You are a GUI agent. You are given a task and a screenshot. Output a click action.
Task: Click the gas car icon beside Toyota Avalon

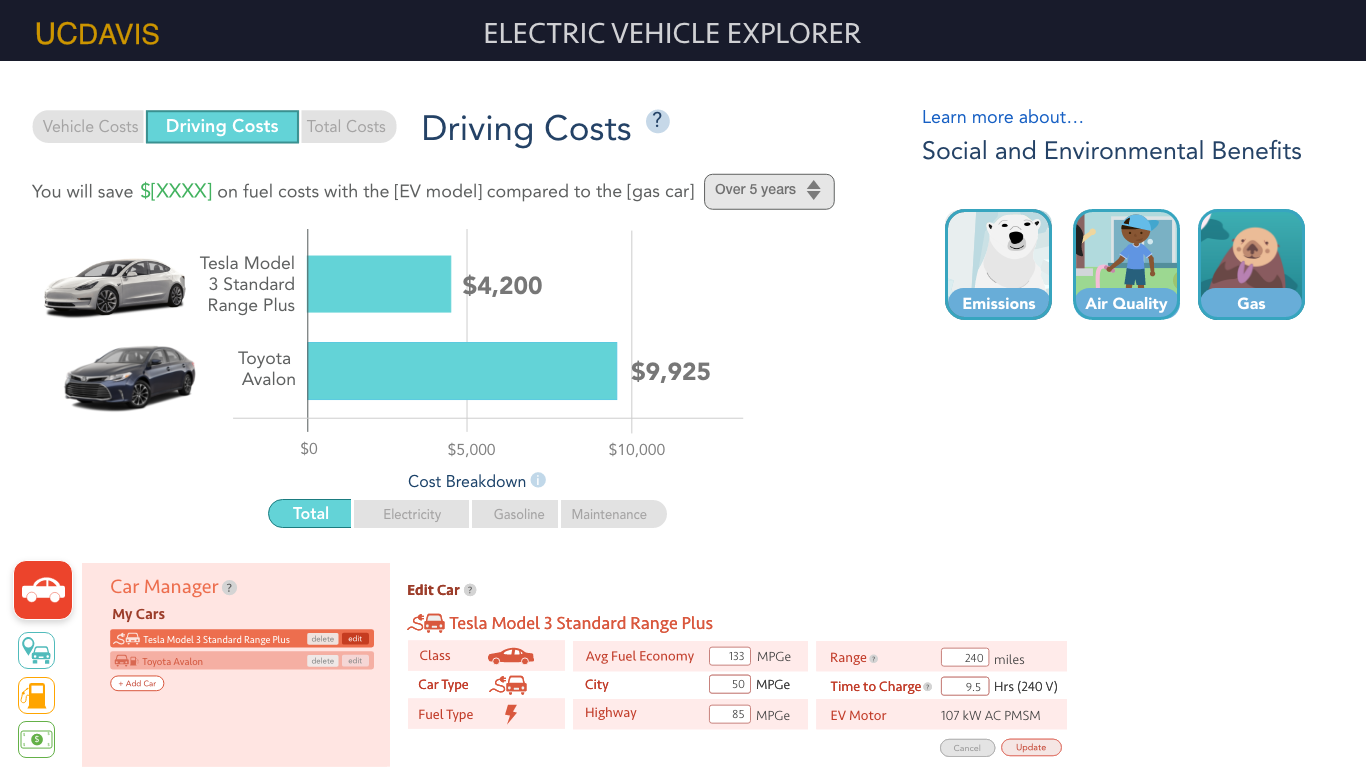tap(126, 661)
